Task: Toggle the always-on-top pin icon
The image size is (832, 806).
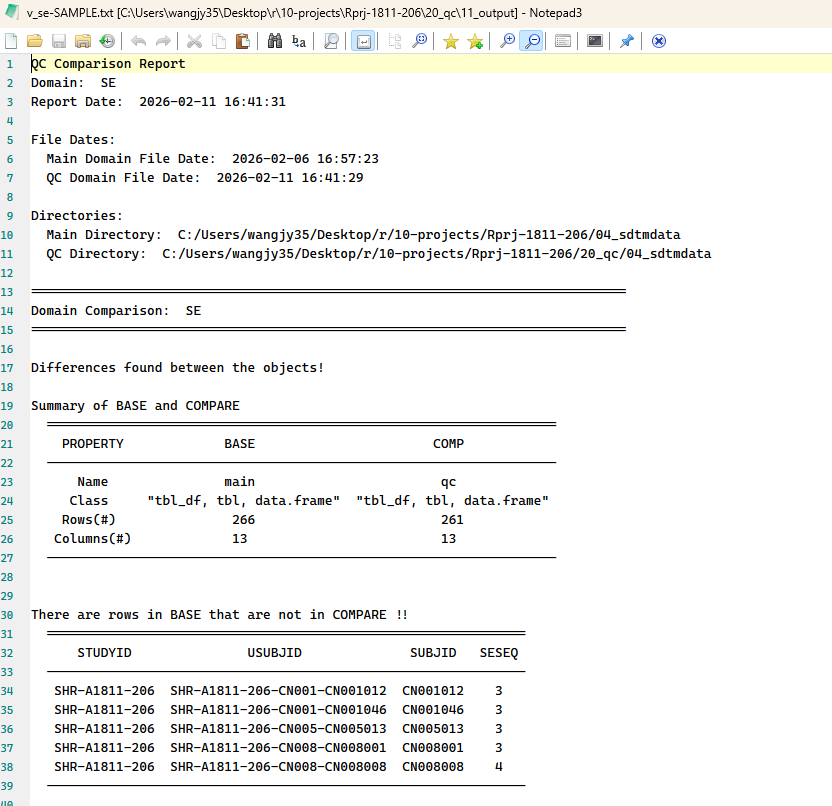Action: [627, 41]
